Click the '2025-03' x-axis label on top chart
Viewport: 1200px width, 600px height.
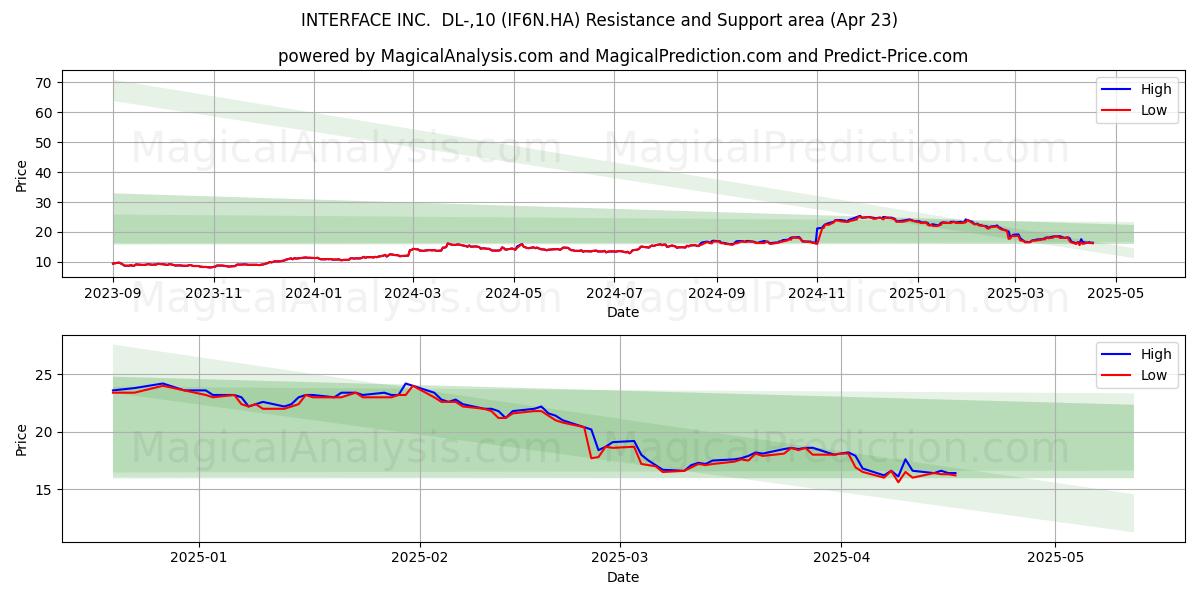click(1015, 293)
